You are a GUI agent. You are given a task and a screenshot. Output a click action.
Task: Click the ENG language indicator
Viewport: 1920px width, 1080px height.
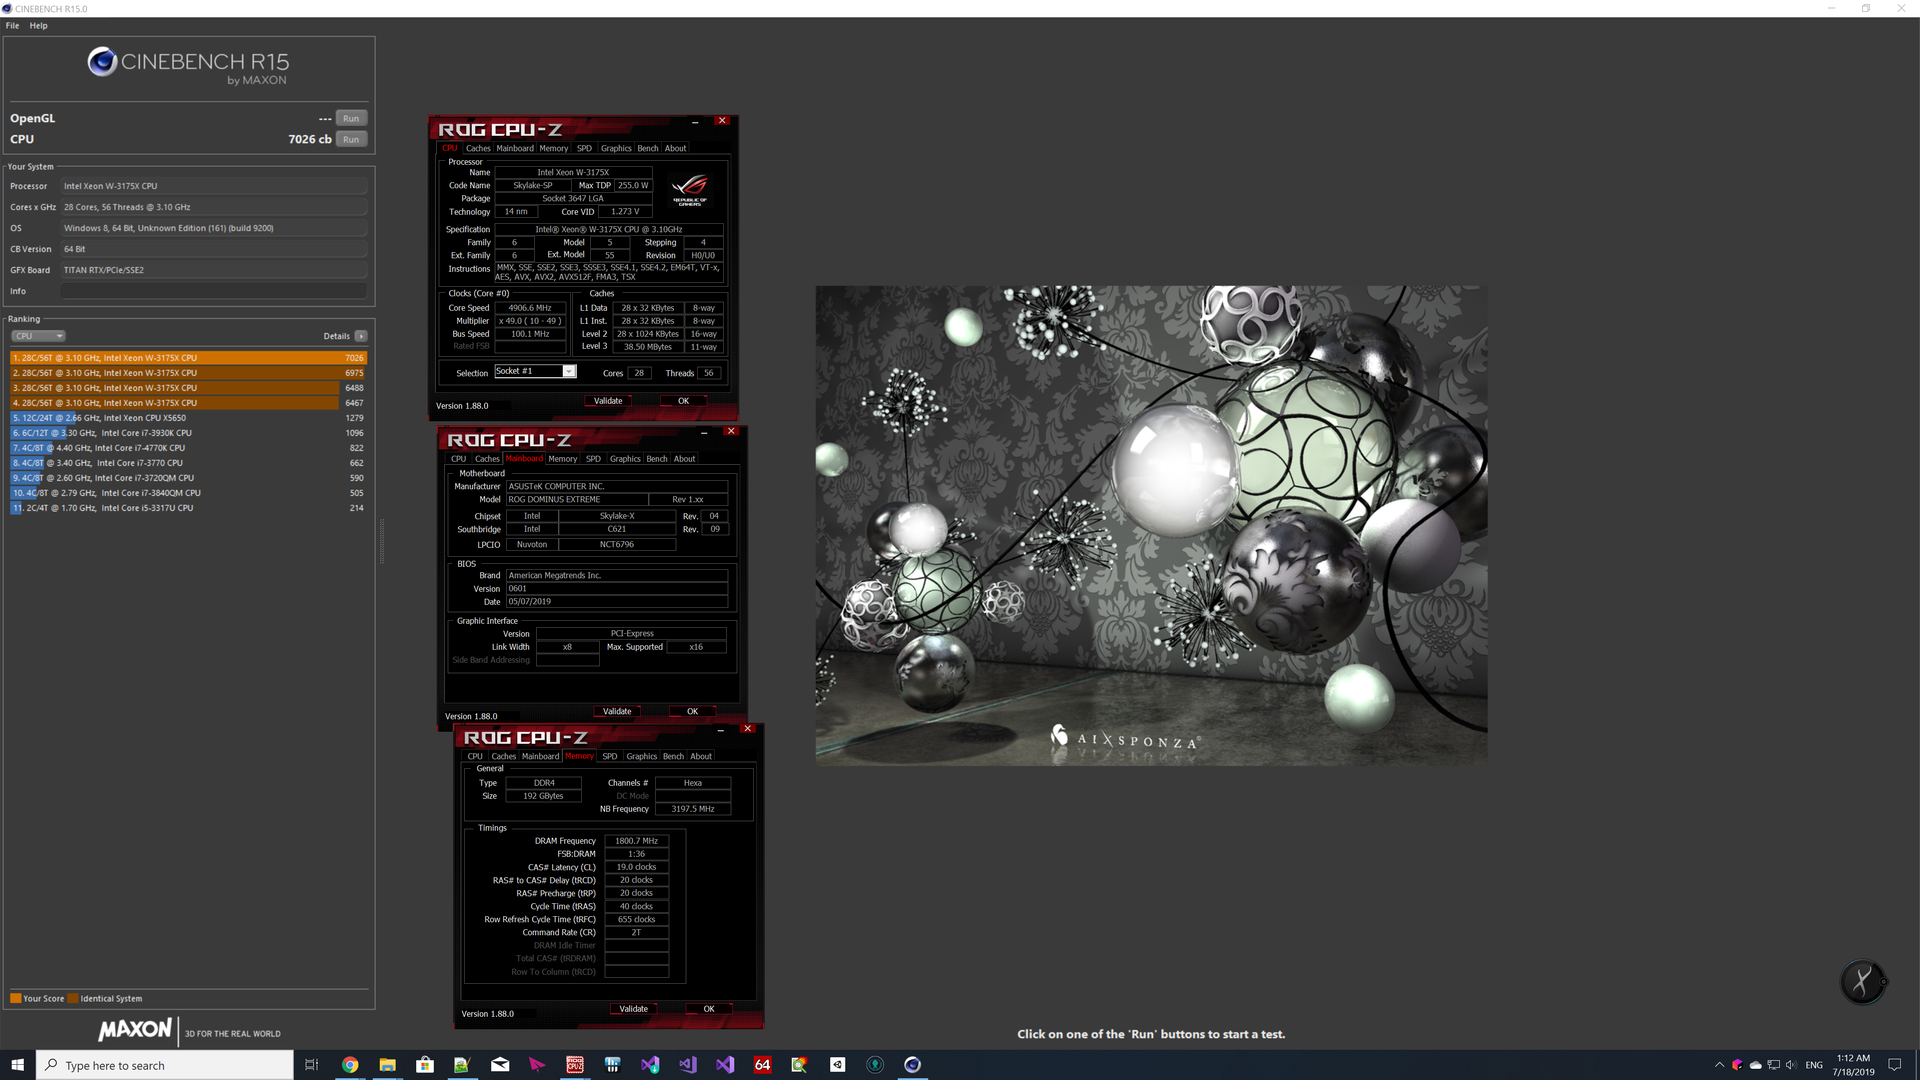(x=1814, y=1065)
